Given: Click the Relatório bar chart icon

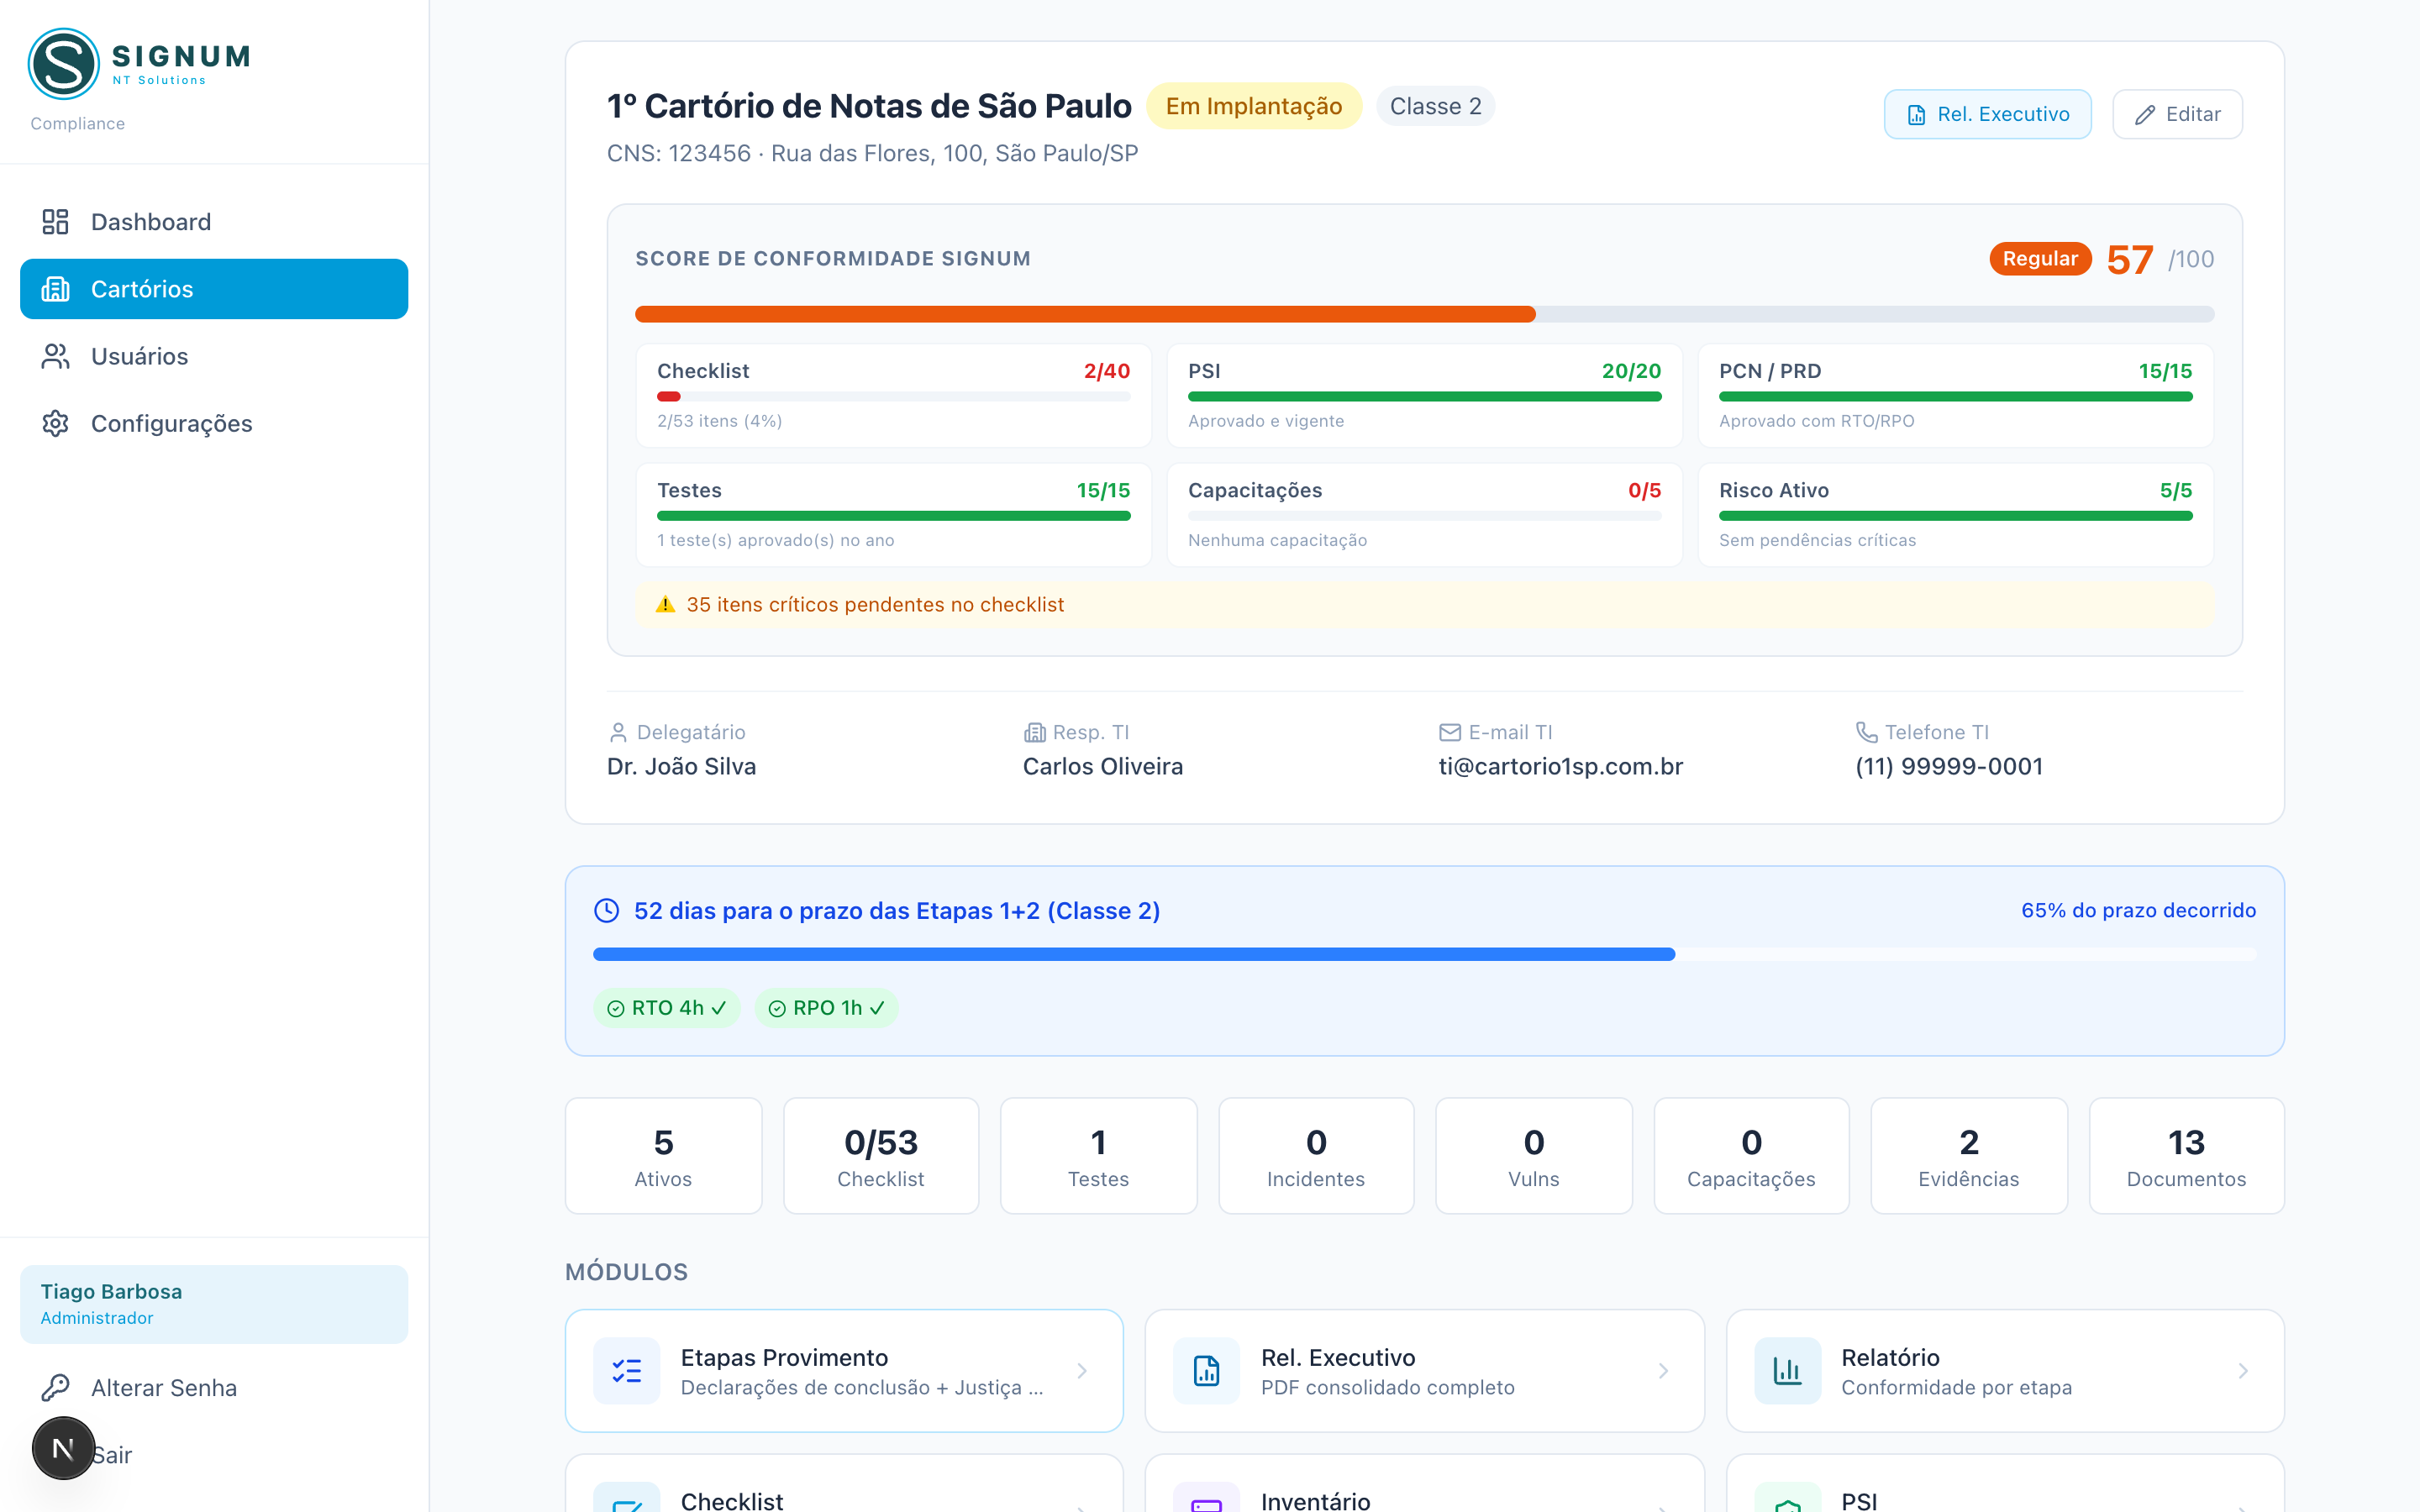Looking at the screenshot, I should click(x=1787, y=1371).
